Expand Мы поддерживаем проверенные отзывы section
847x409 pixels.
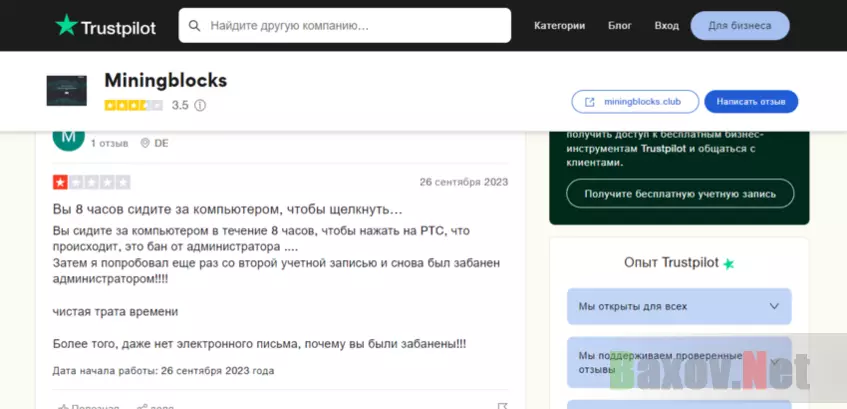tap(679, 363)
